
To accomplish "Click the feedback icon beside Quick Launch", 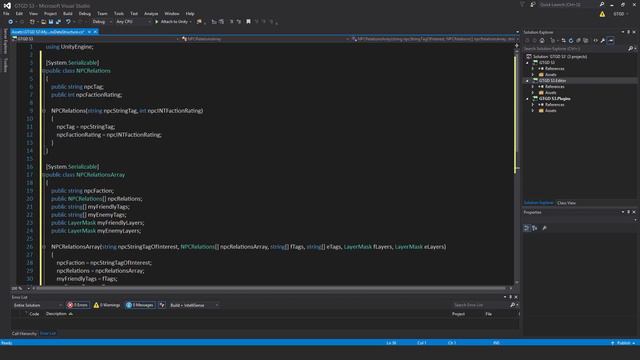I will coord(533,4).
